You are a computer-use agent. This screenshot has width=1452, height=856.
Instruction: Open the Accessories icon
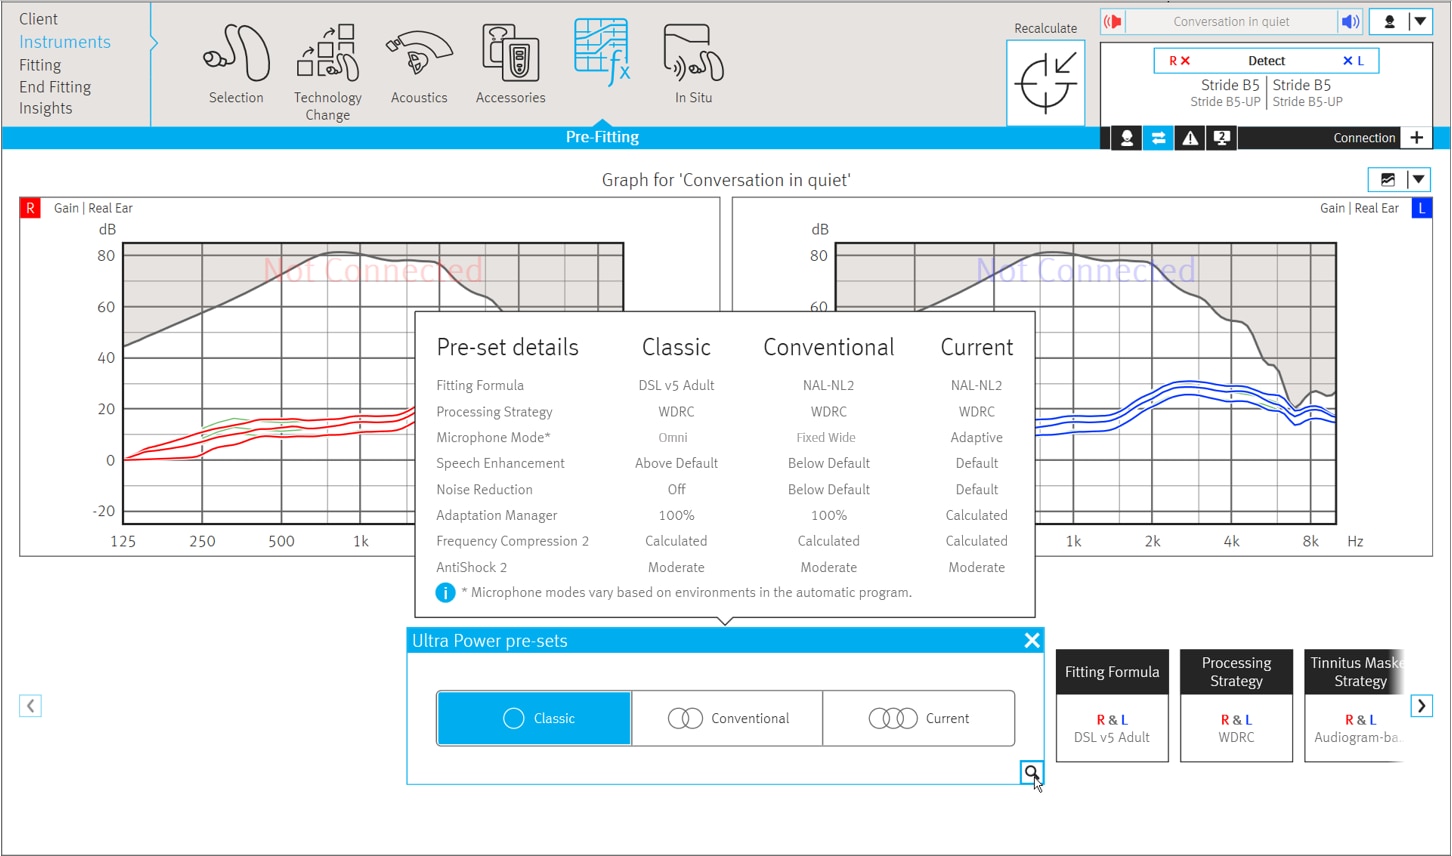511,53
